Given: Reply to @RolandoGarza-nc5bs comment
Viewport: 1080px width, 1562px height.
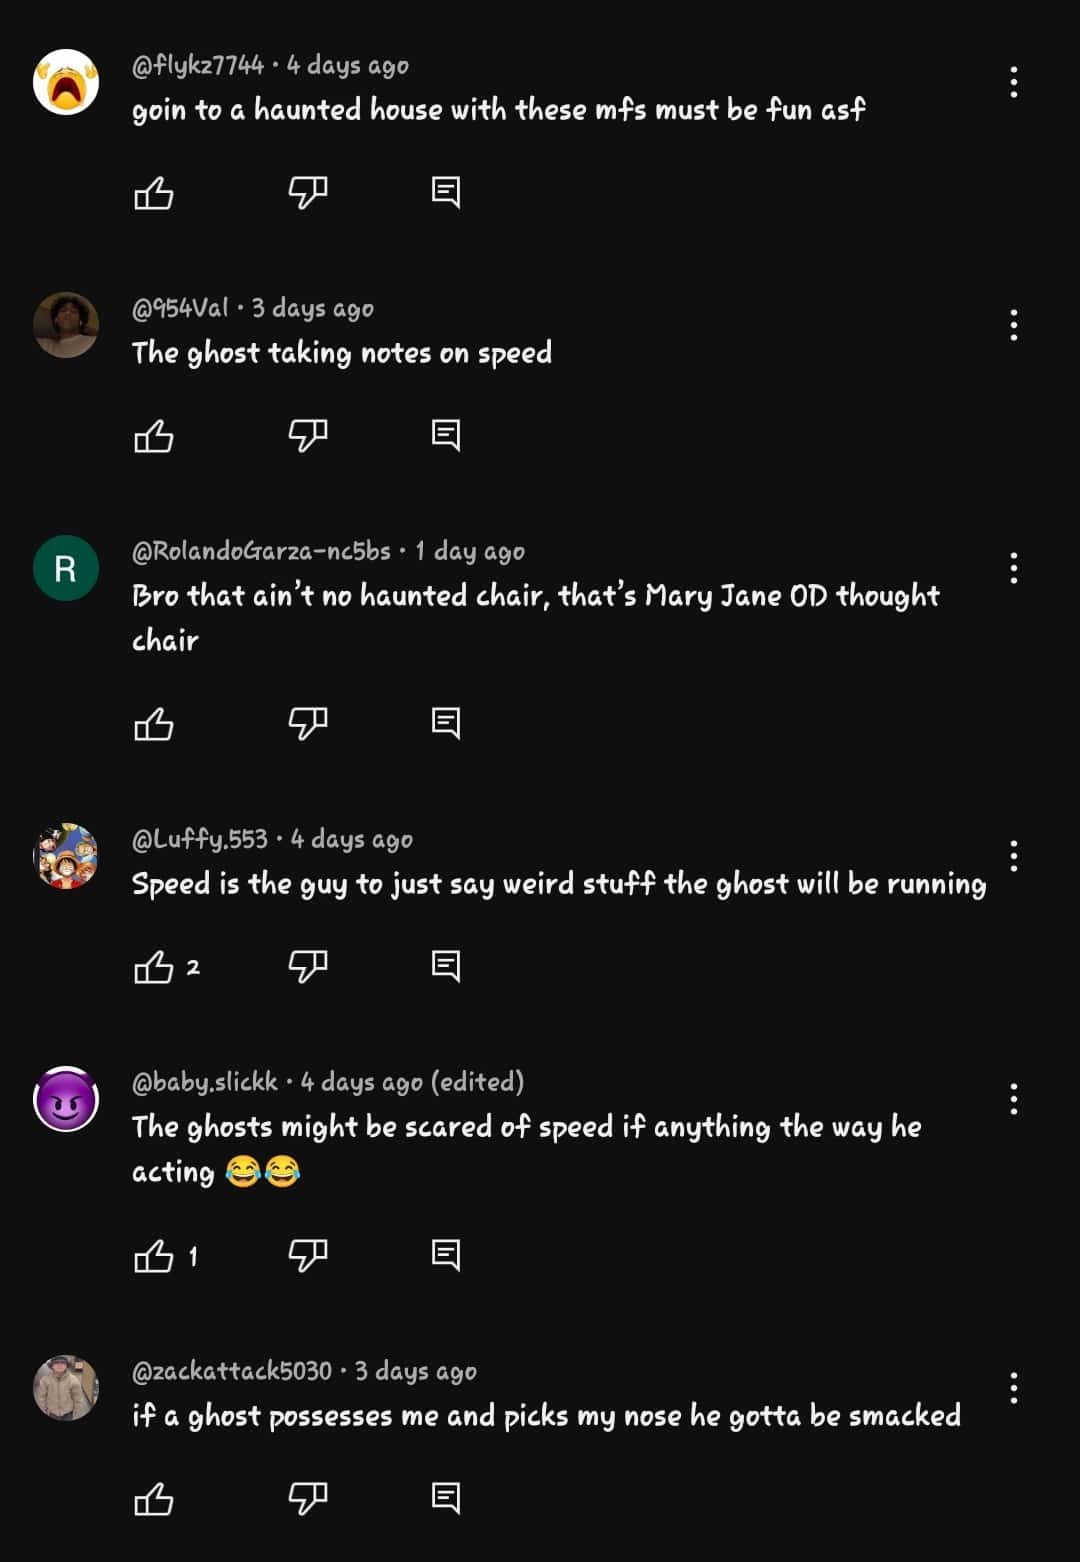Looking at the screenshot, I should [x=445, y=723].
